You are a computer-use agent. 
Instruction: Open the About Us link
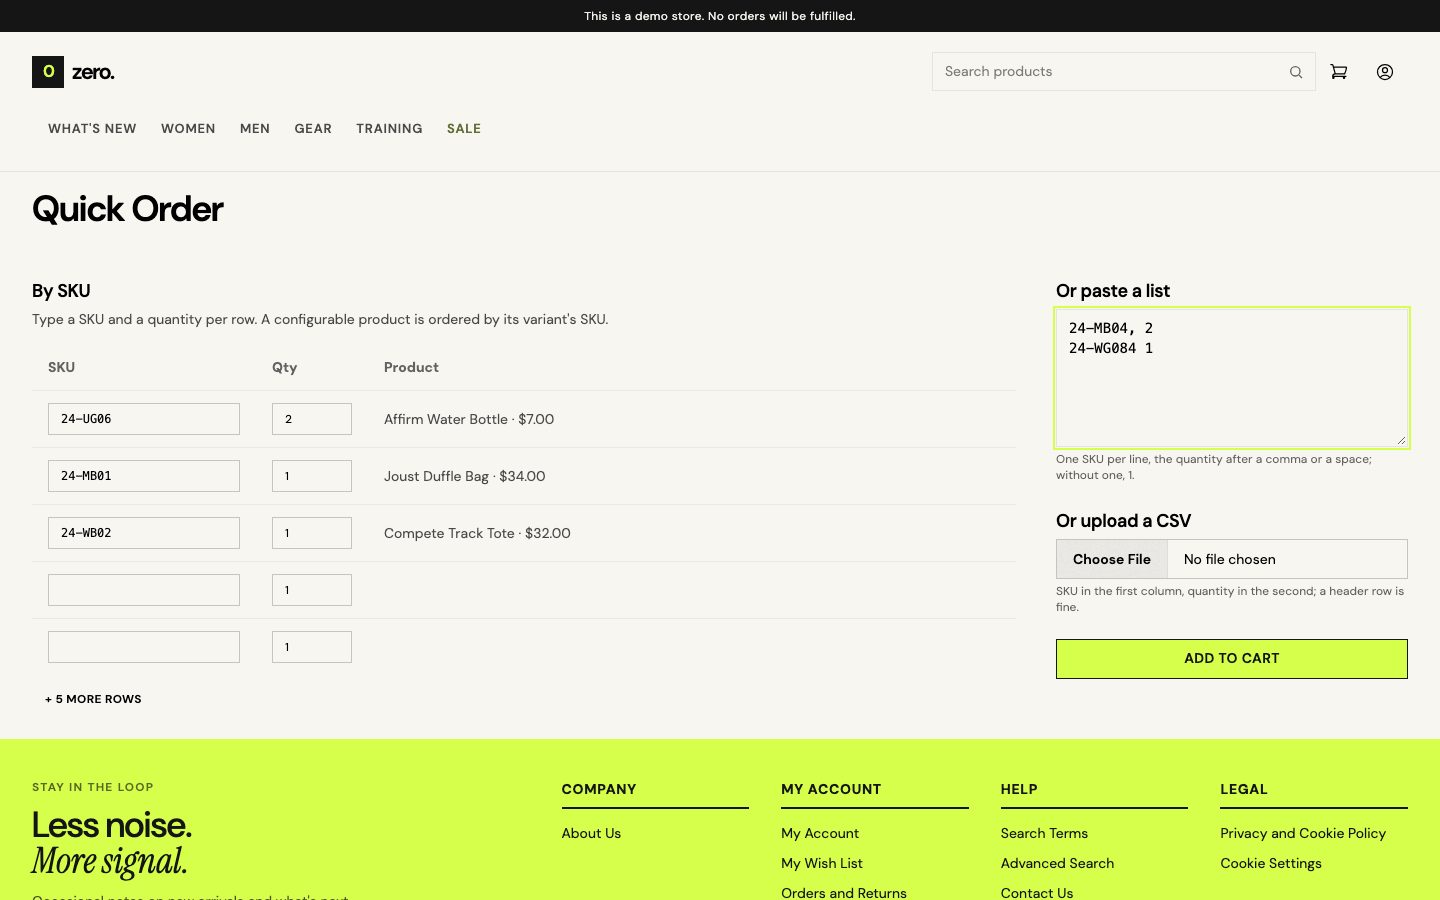(x=591, y=833)
